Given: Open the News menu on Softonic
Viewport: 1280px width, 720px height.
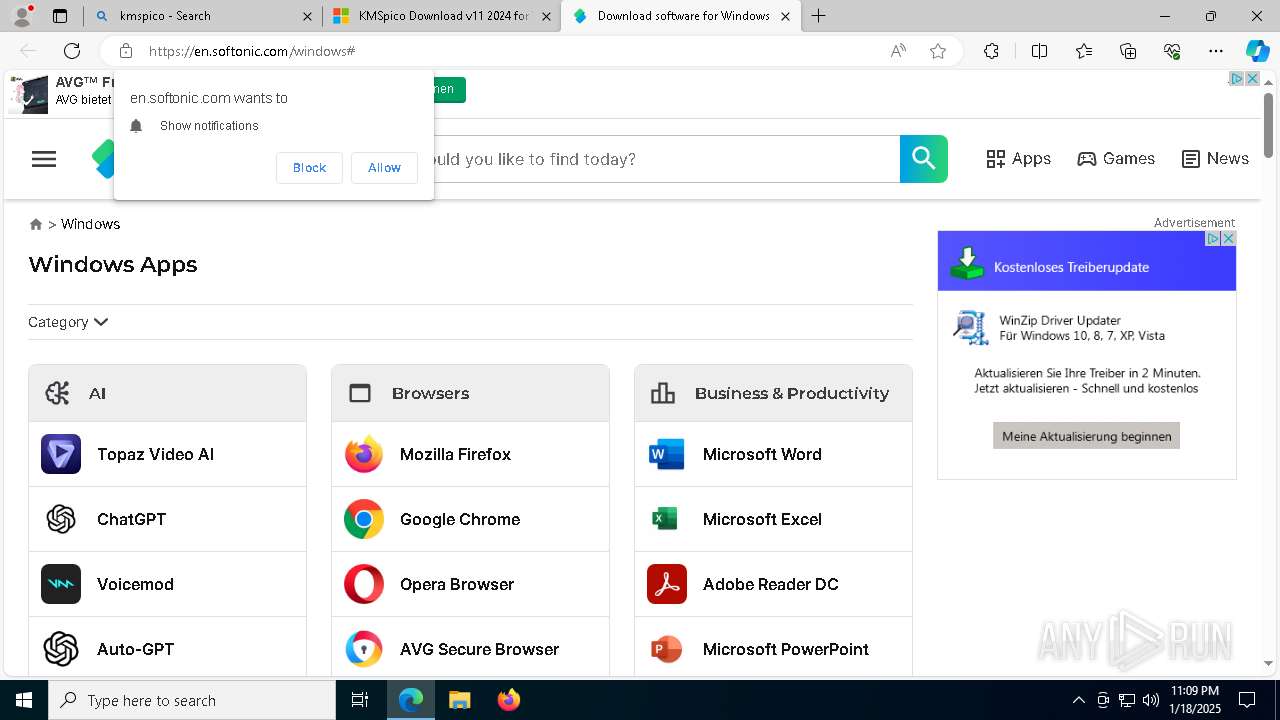Looking at the screenshot, I should (1215, 159).
